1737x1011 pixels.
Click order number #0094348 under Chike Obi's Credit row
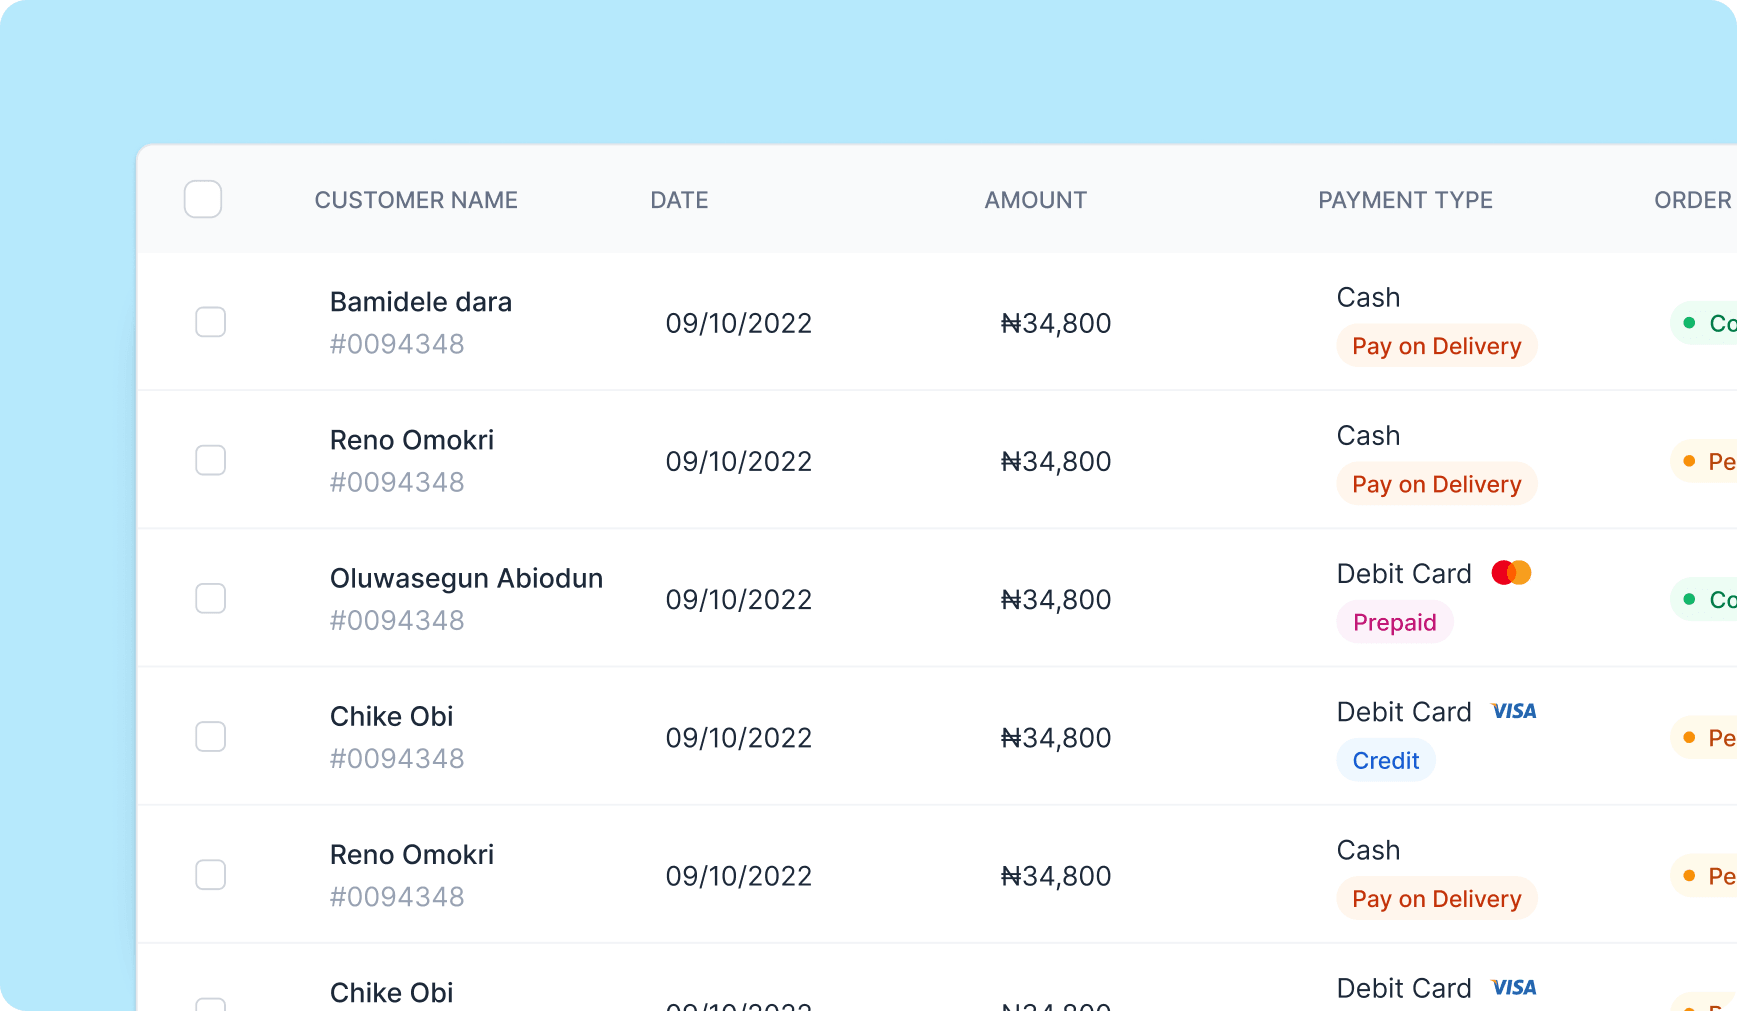397,758
